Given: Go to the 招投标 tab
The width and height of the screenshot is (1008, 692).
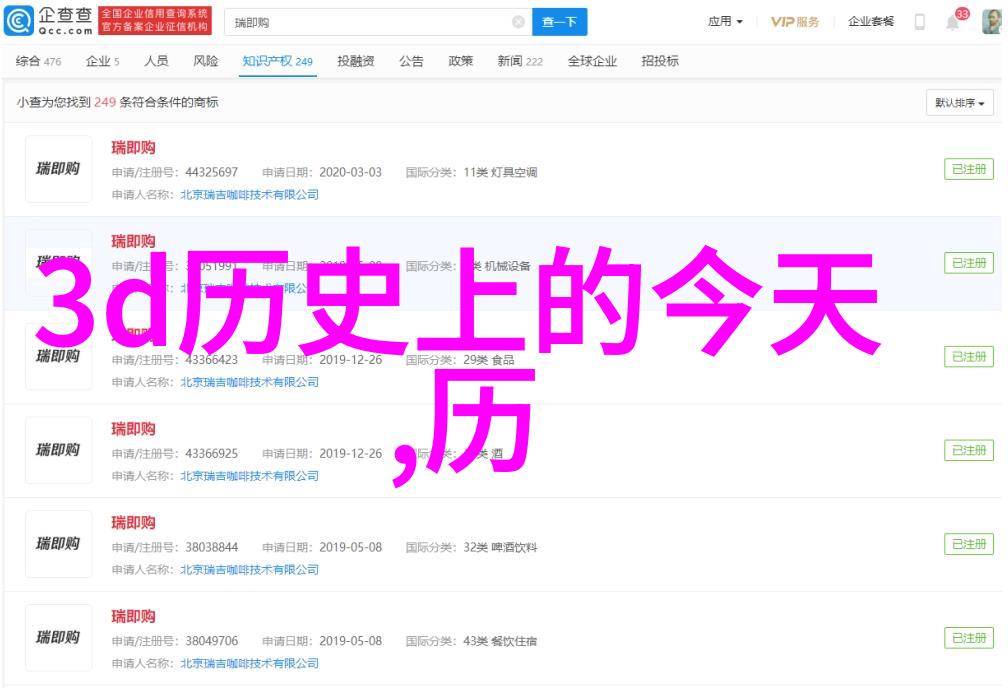Looking at the screenshot, I should [660, 61].
